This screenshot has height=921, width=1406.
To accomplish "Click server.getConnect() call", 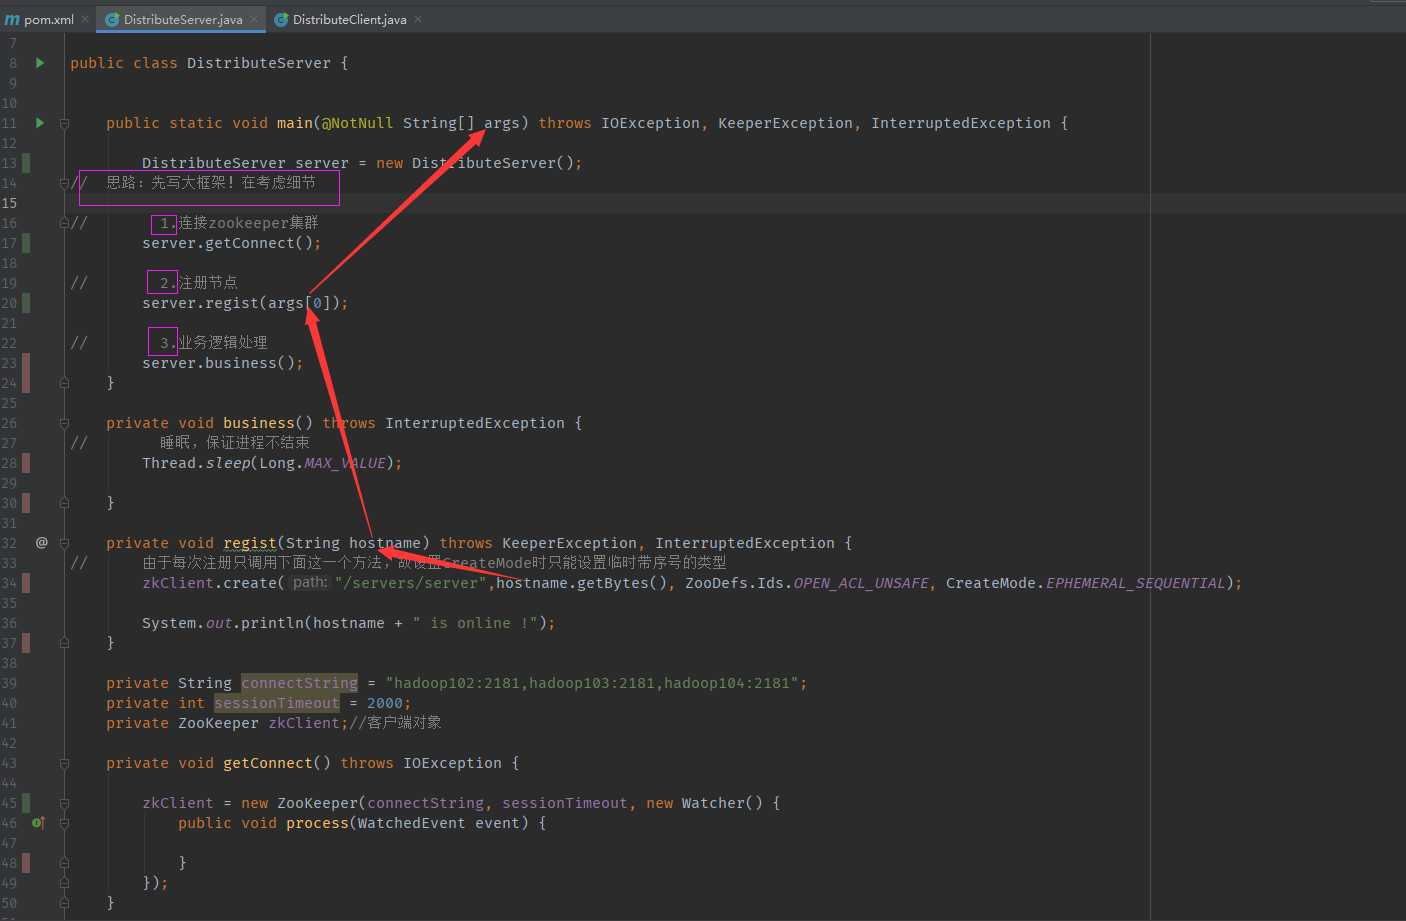I will click(231, 242).
